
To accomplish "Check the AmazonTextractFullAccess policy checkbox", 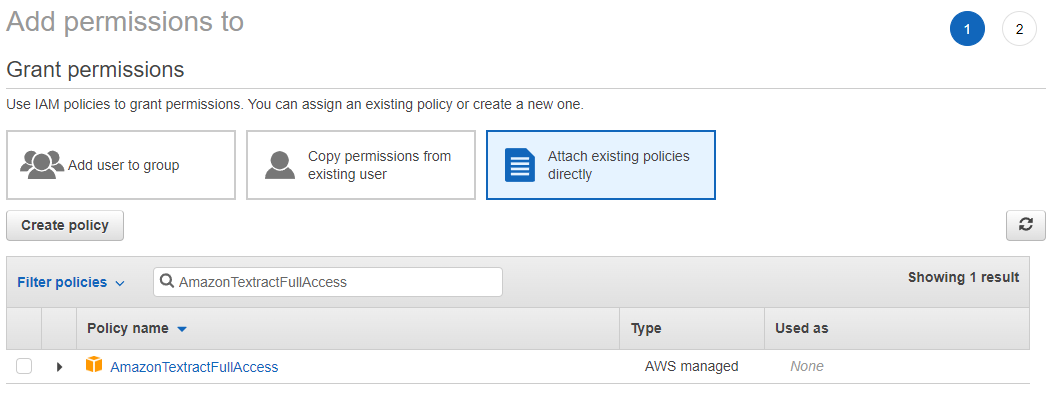I will [24, 366].
